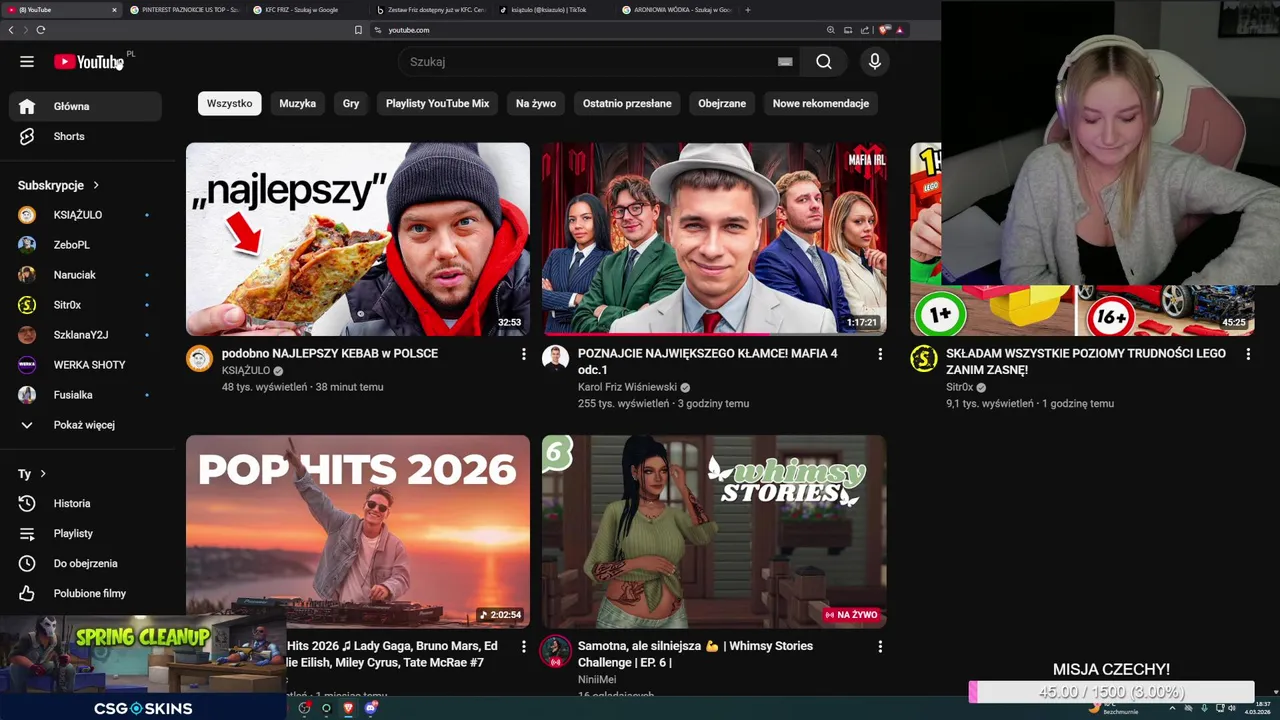The height and width of the screenshot is (720, 1280).
Task: Play the POP HITS 2026 thumbnail
Action: click(358, 531)
